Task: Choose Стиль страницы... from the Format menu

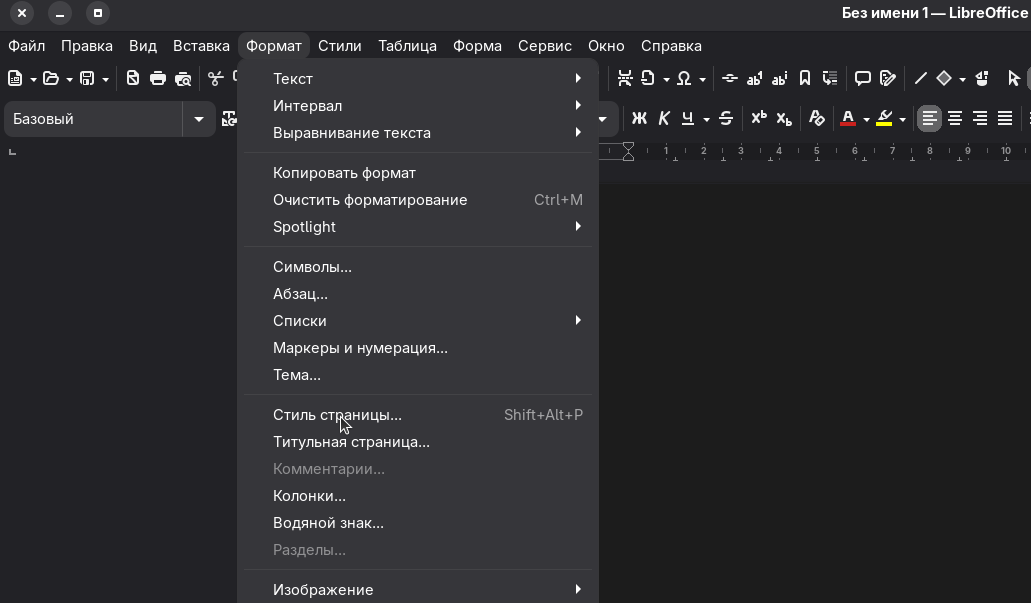Action: [x=337, y=415]
